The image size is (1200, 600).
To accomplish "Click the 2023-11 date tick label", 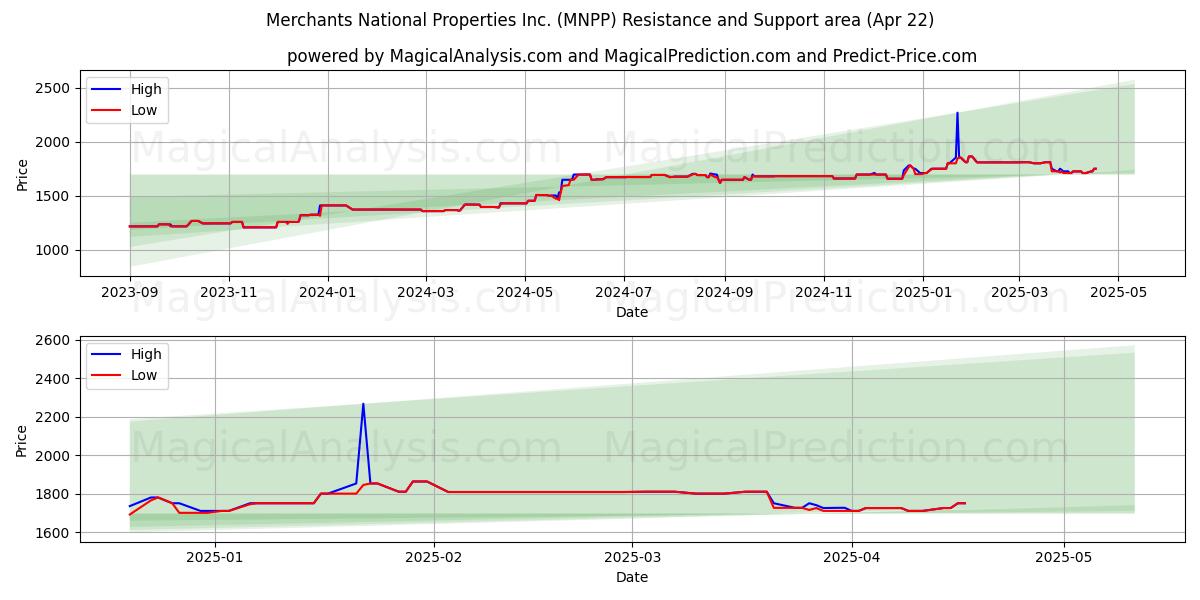I will 229,293.
